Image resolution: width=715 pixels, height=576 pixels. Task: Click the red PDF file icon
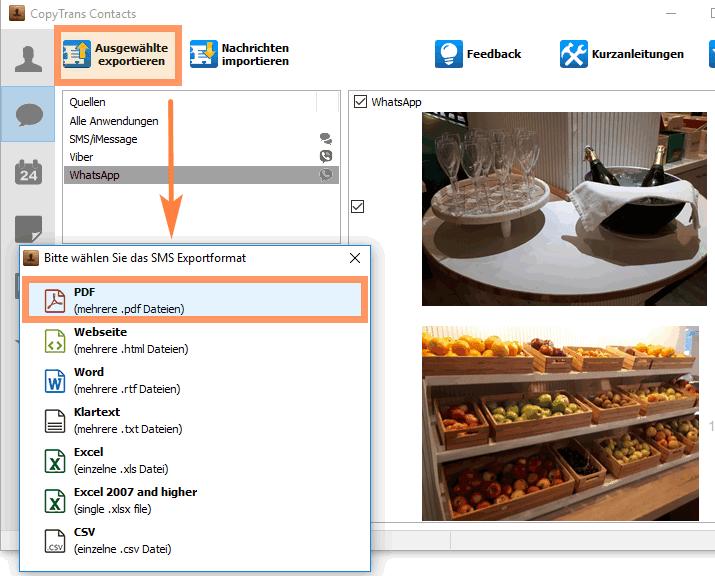pyautogui.click(x=55, y=301)
